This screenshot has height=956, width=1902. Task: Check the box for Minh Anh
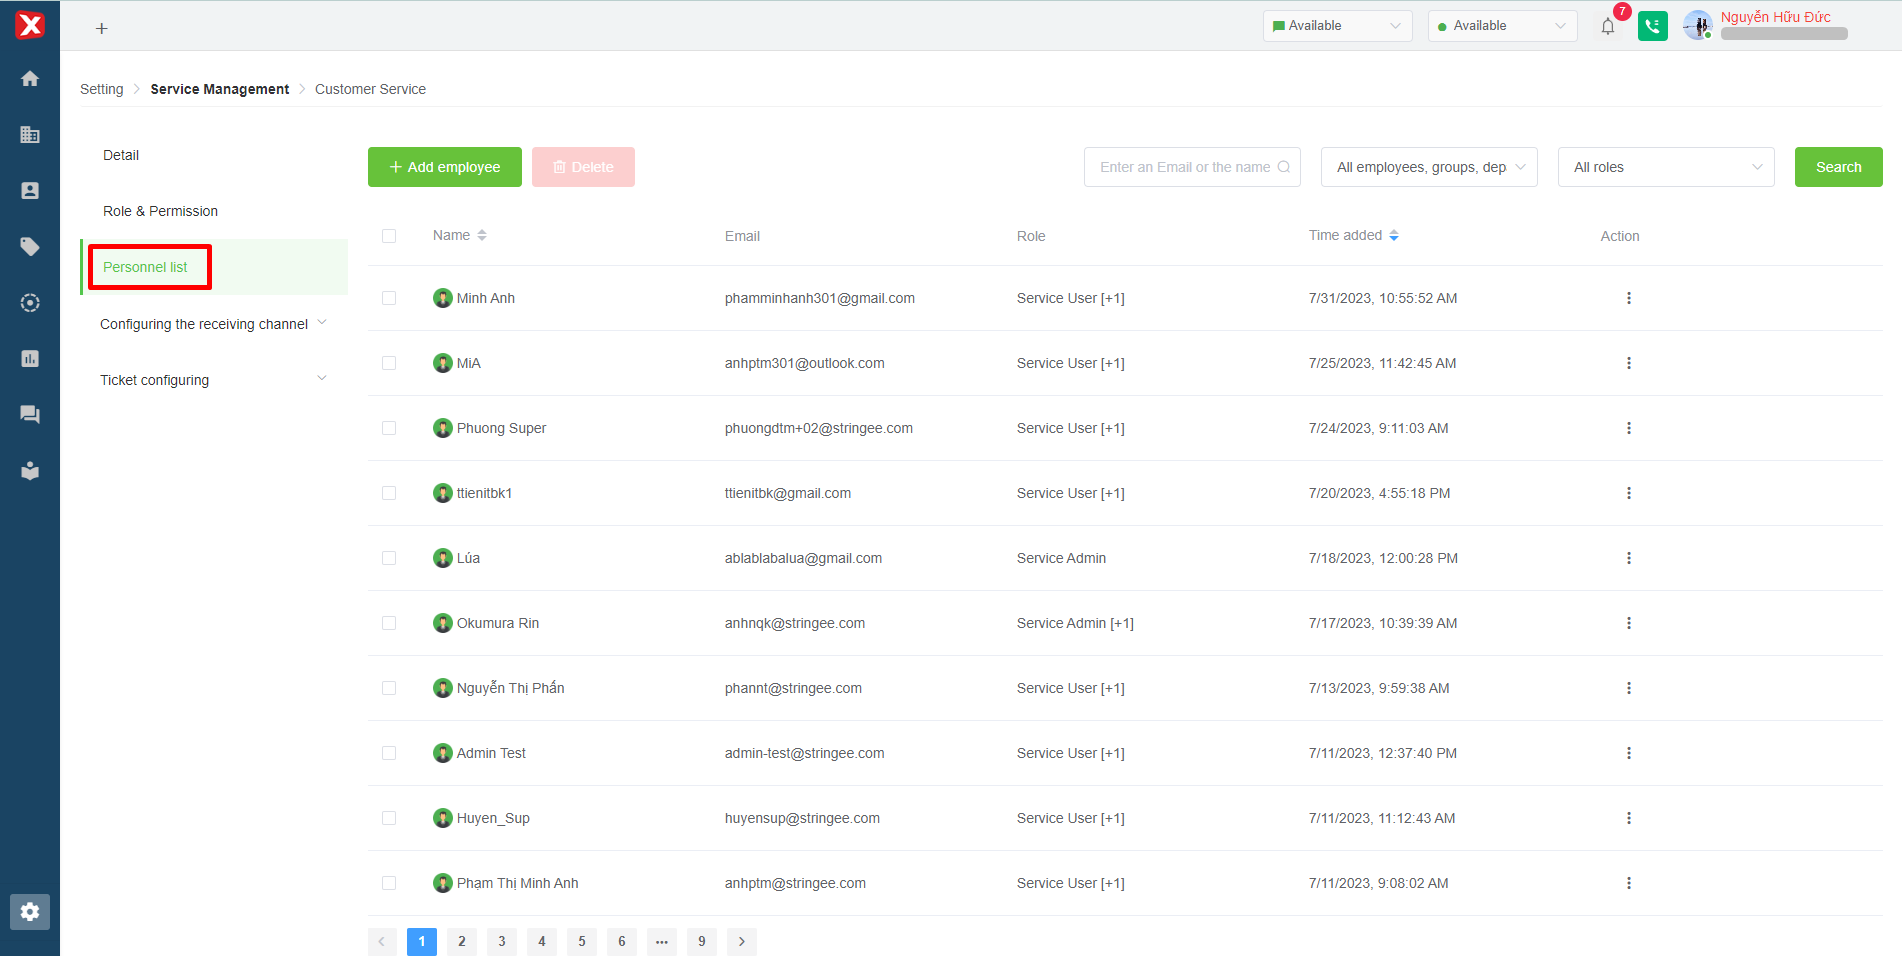(389, 298)
